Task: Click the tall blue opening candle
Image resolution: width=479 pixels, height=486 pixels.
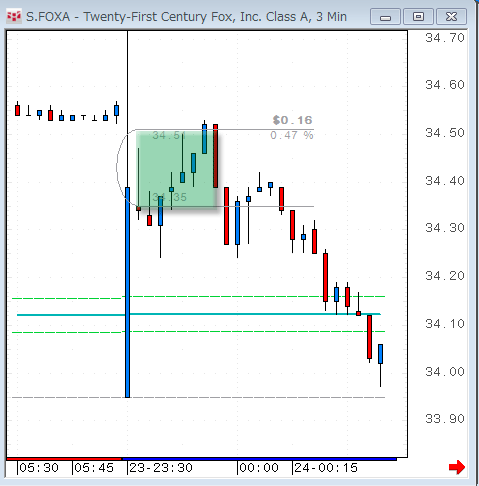Action: [x=127, y=292]
